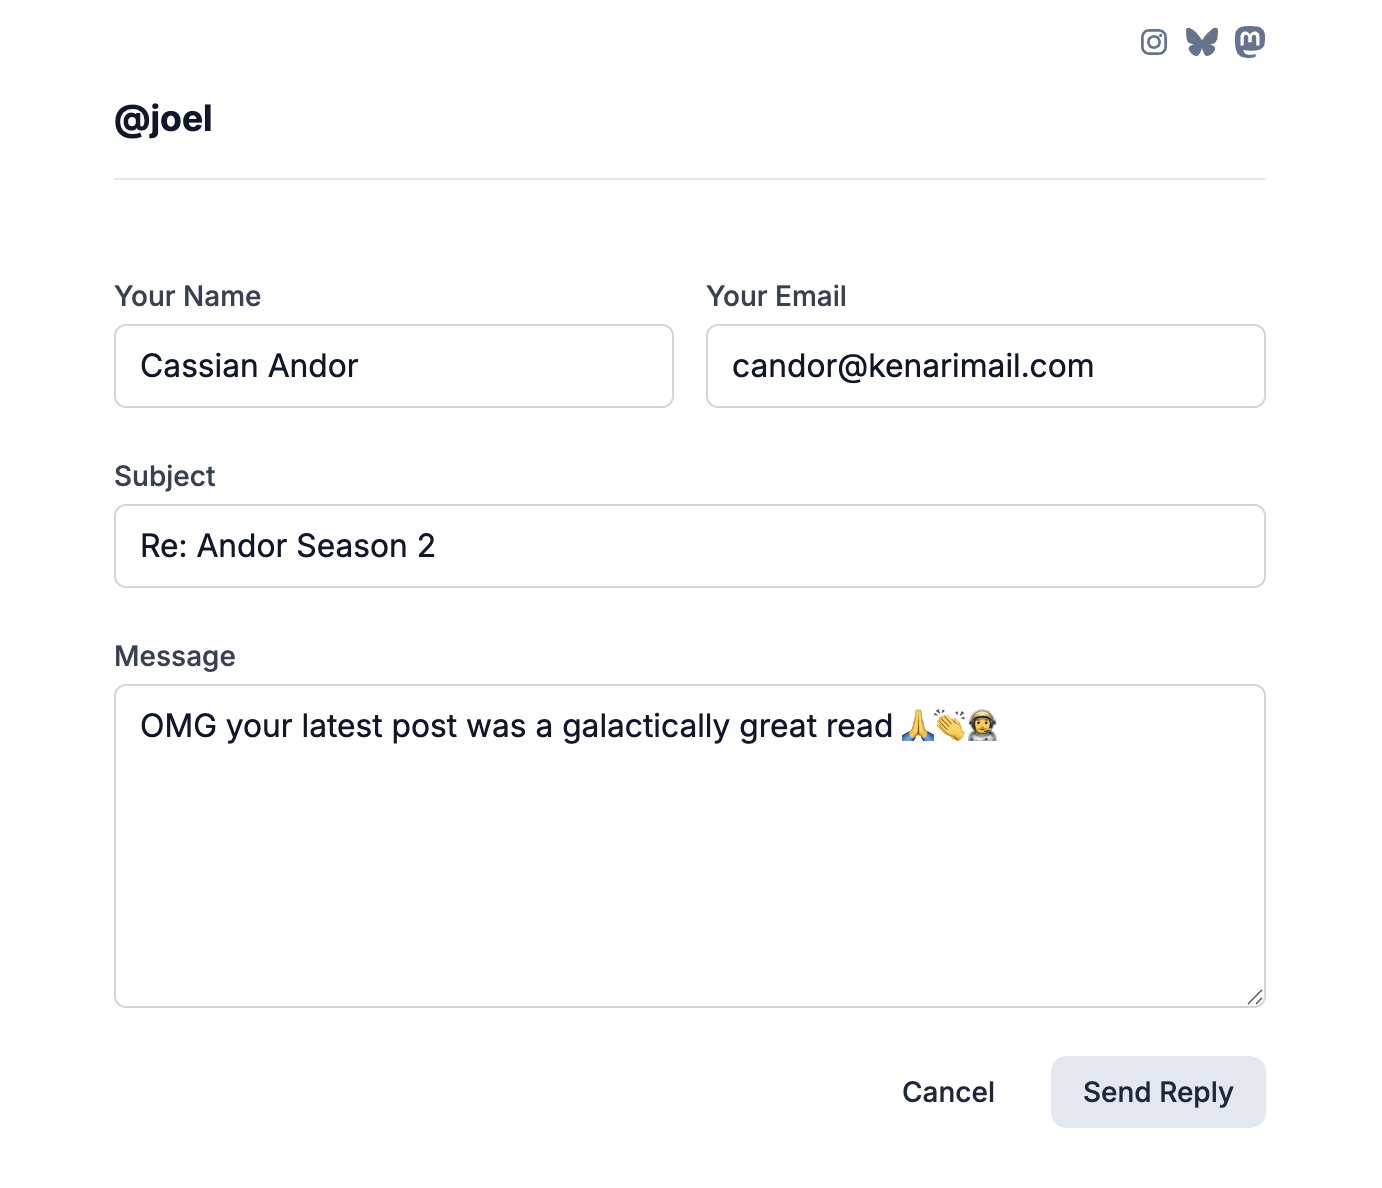Click the @joel heading

pos(163,119)
